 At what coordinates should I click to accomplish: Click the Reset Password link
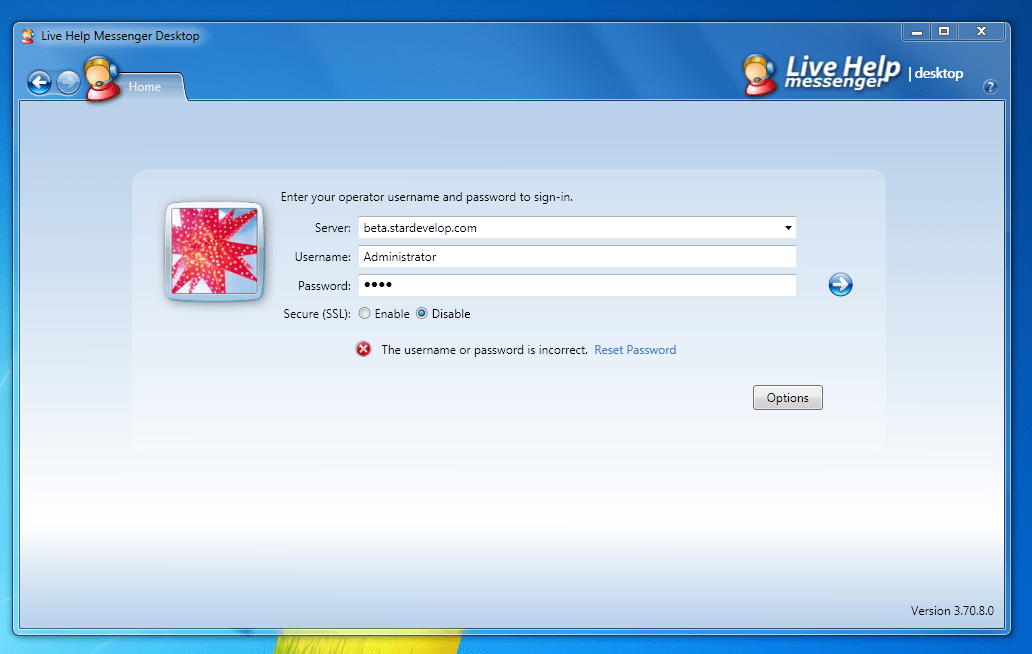pos(634,349)
